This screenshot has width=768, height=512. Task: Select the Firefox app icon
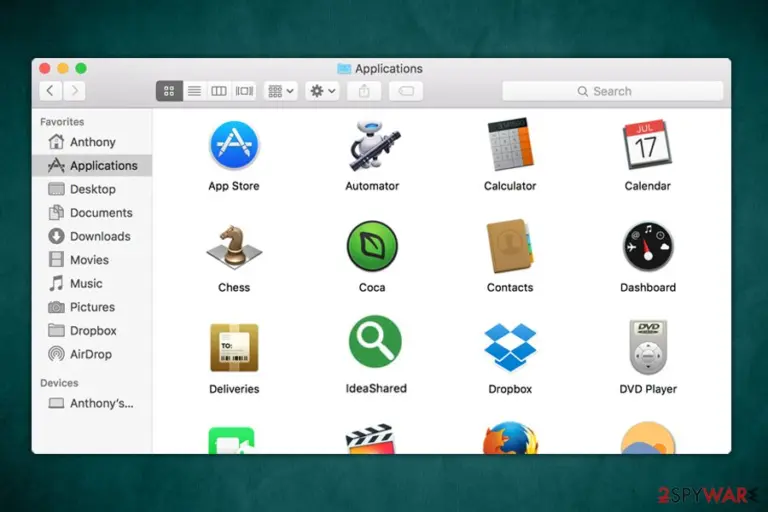pos(510,438)
